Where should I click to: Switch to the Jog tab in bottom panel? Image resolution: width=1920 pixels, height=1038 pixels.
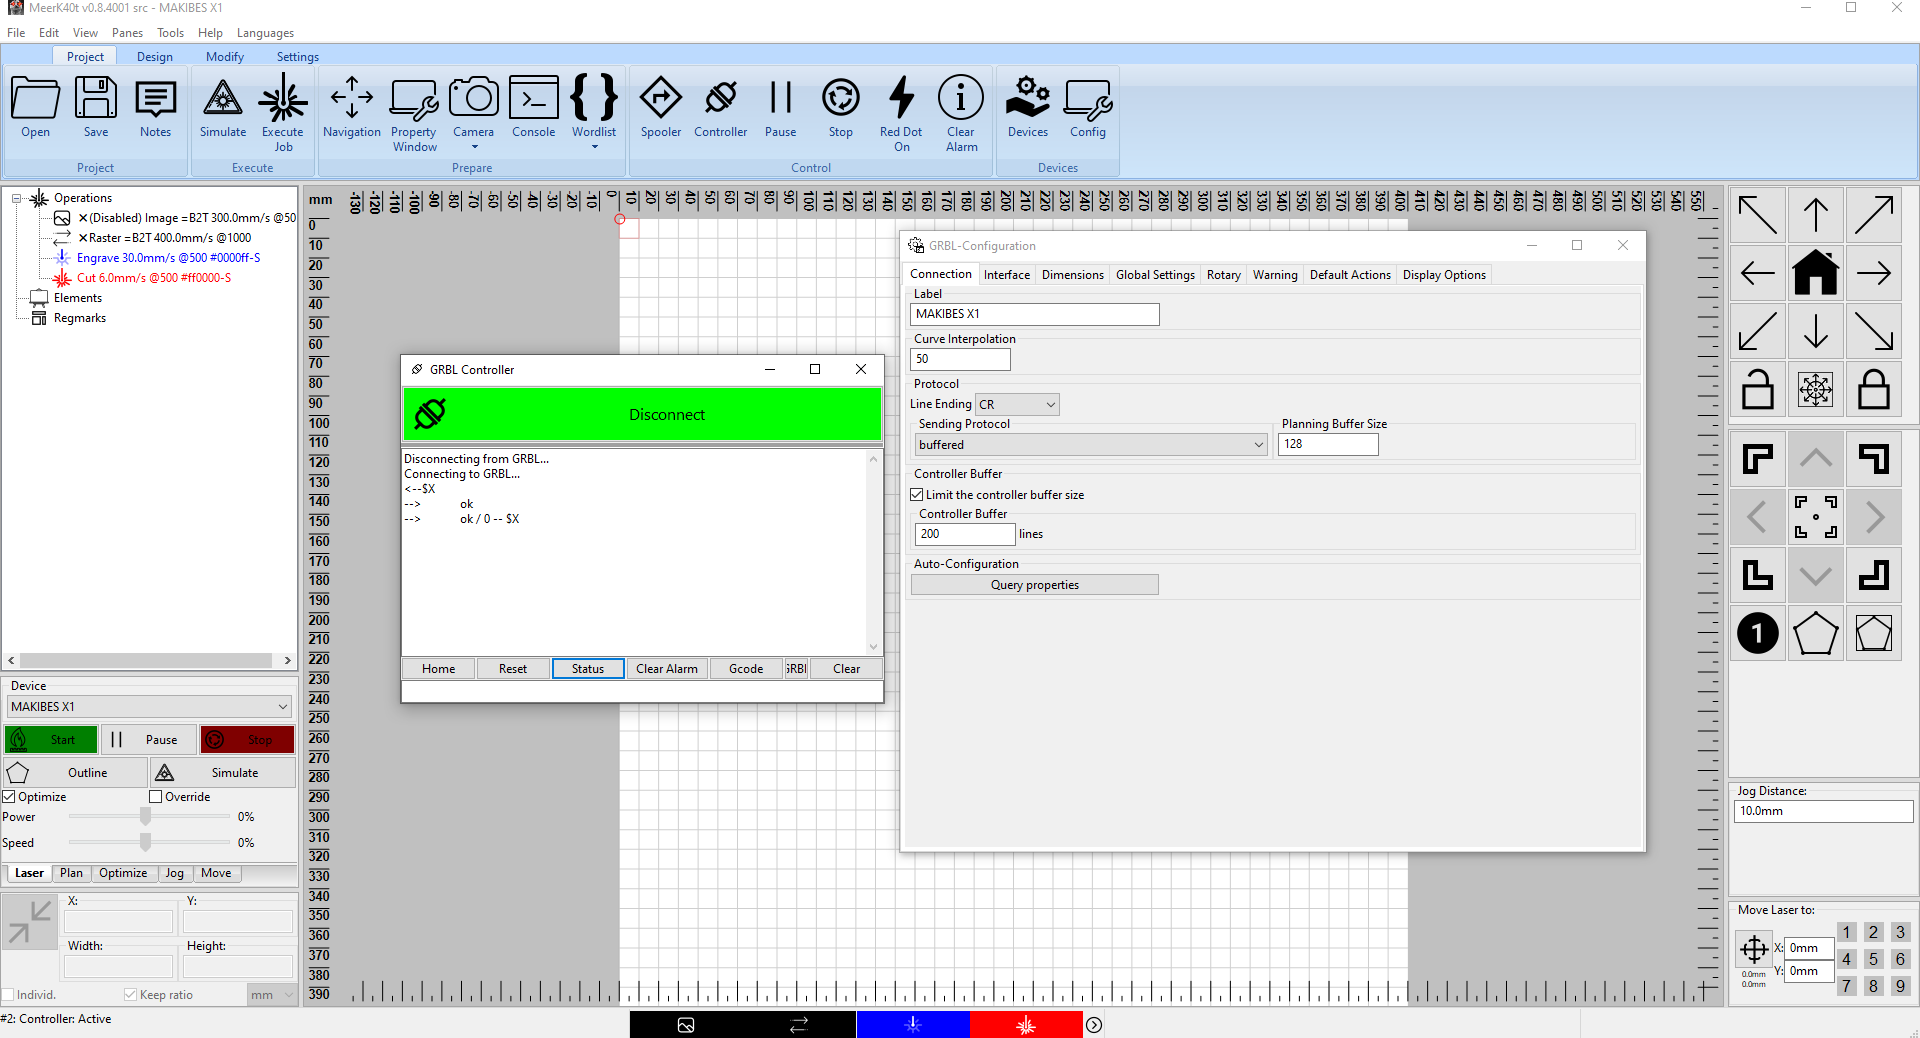point(174,873)
